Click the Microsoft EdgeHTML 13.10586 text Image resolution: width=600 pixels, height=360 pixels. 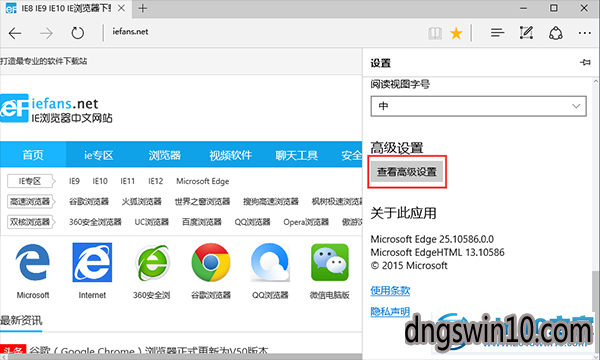(437, 252)
